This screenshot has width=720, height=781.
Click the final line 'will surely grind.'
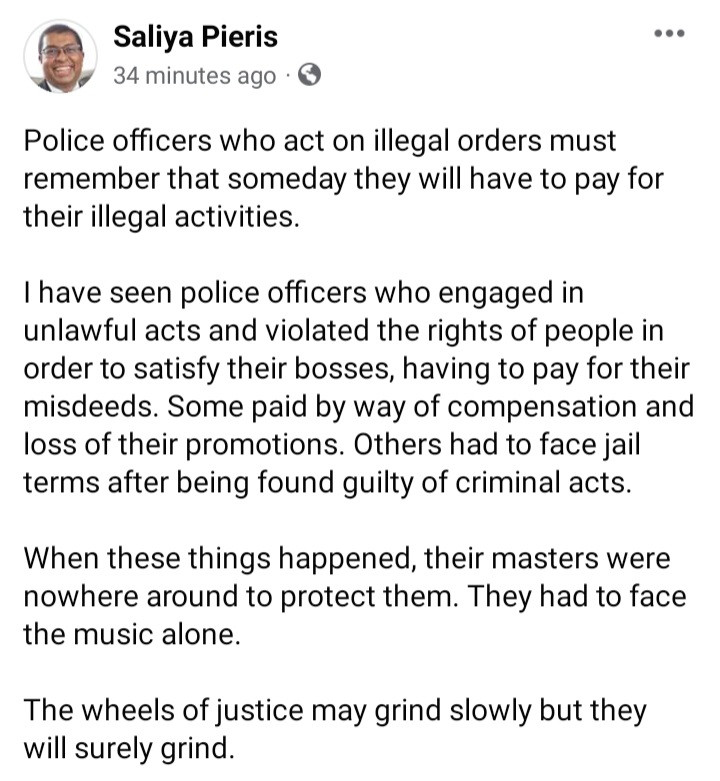click(128, 749)
